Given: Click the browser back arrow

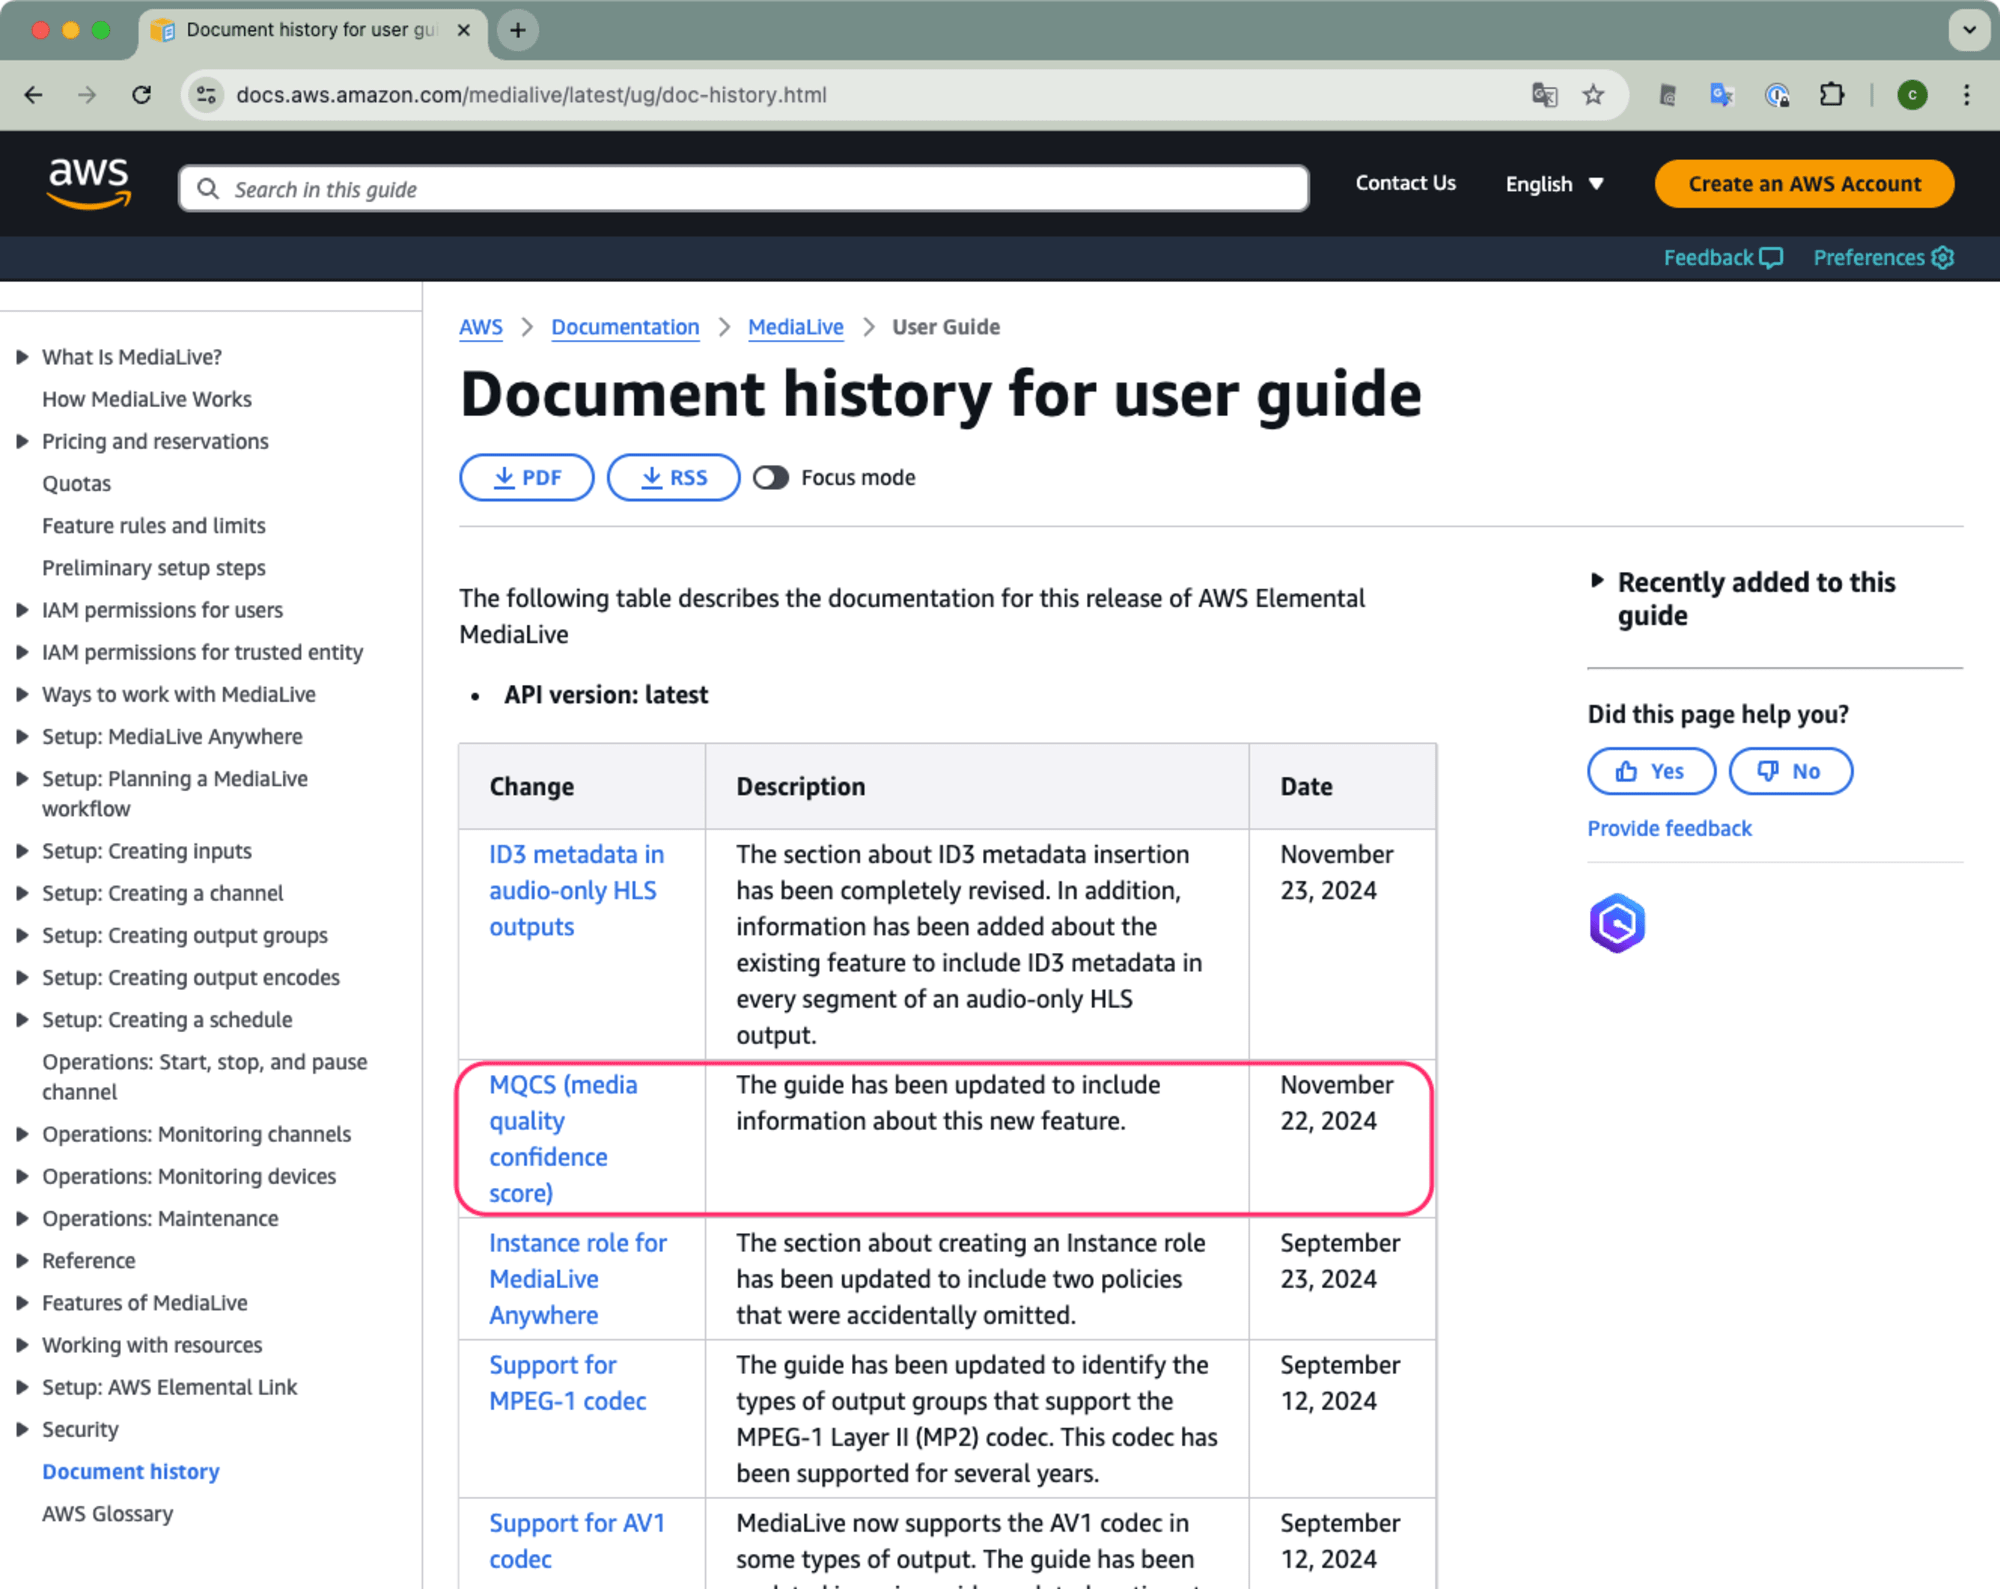Looking at the screenshot, I should click(34, 95).
